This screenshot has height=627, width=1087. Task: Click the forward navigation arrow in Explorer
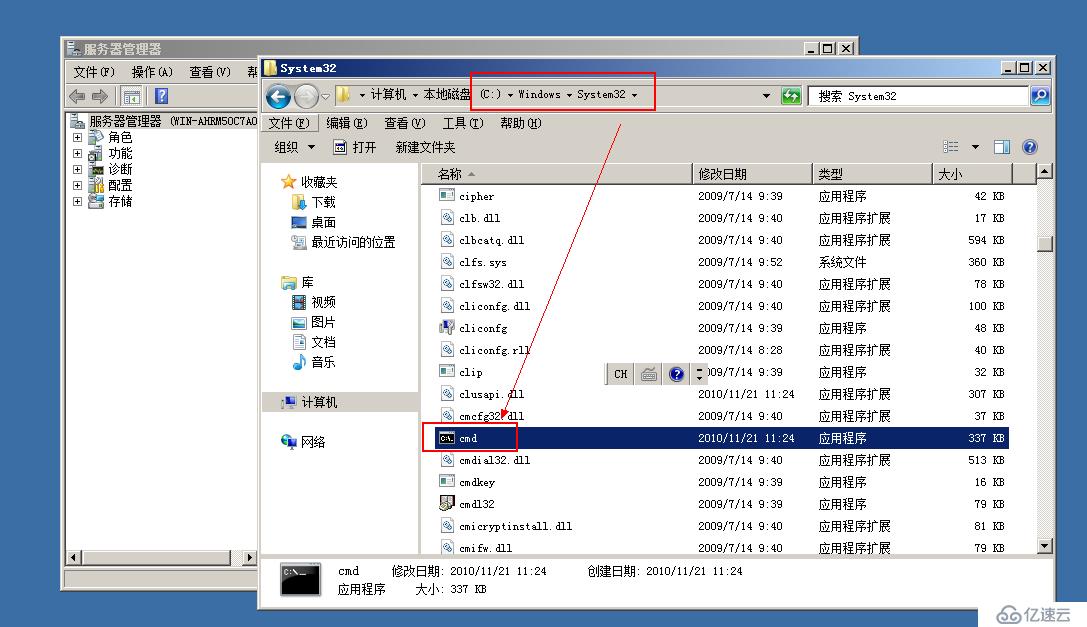point(306,96)
